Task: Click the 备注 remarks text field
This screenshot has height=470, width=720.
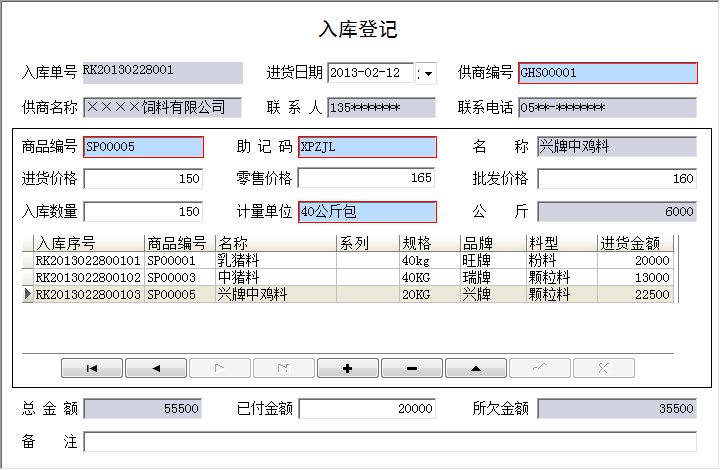Action: point(390,442)
